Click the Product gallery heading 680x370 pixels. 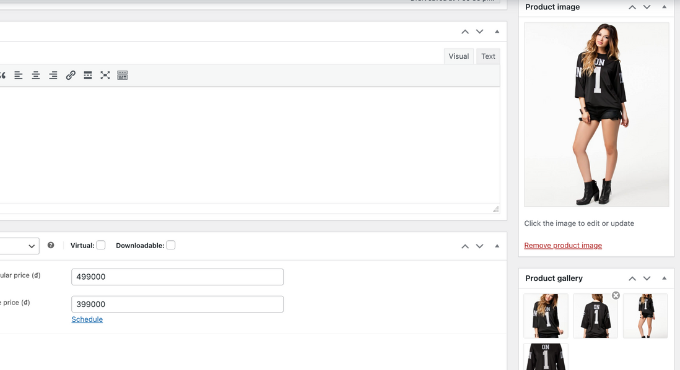click(554, 278)
